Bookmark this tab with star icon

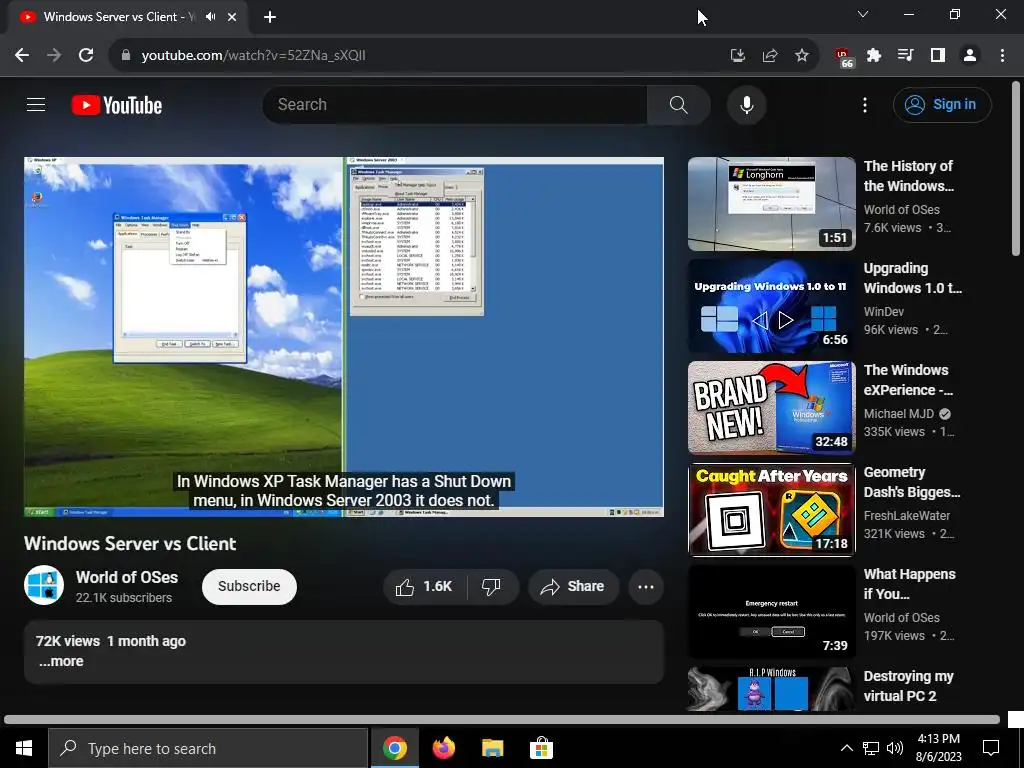pos(802,56)
